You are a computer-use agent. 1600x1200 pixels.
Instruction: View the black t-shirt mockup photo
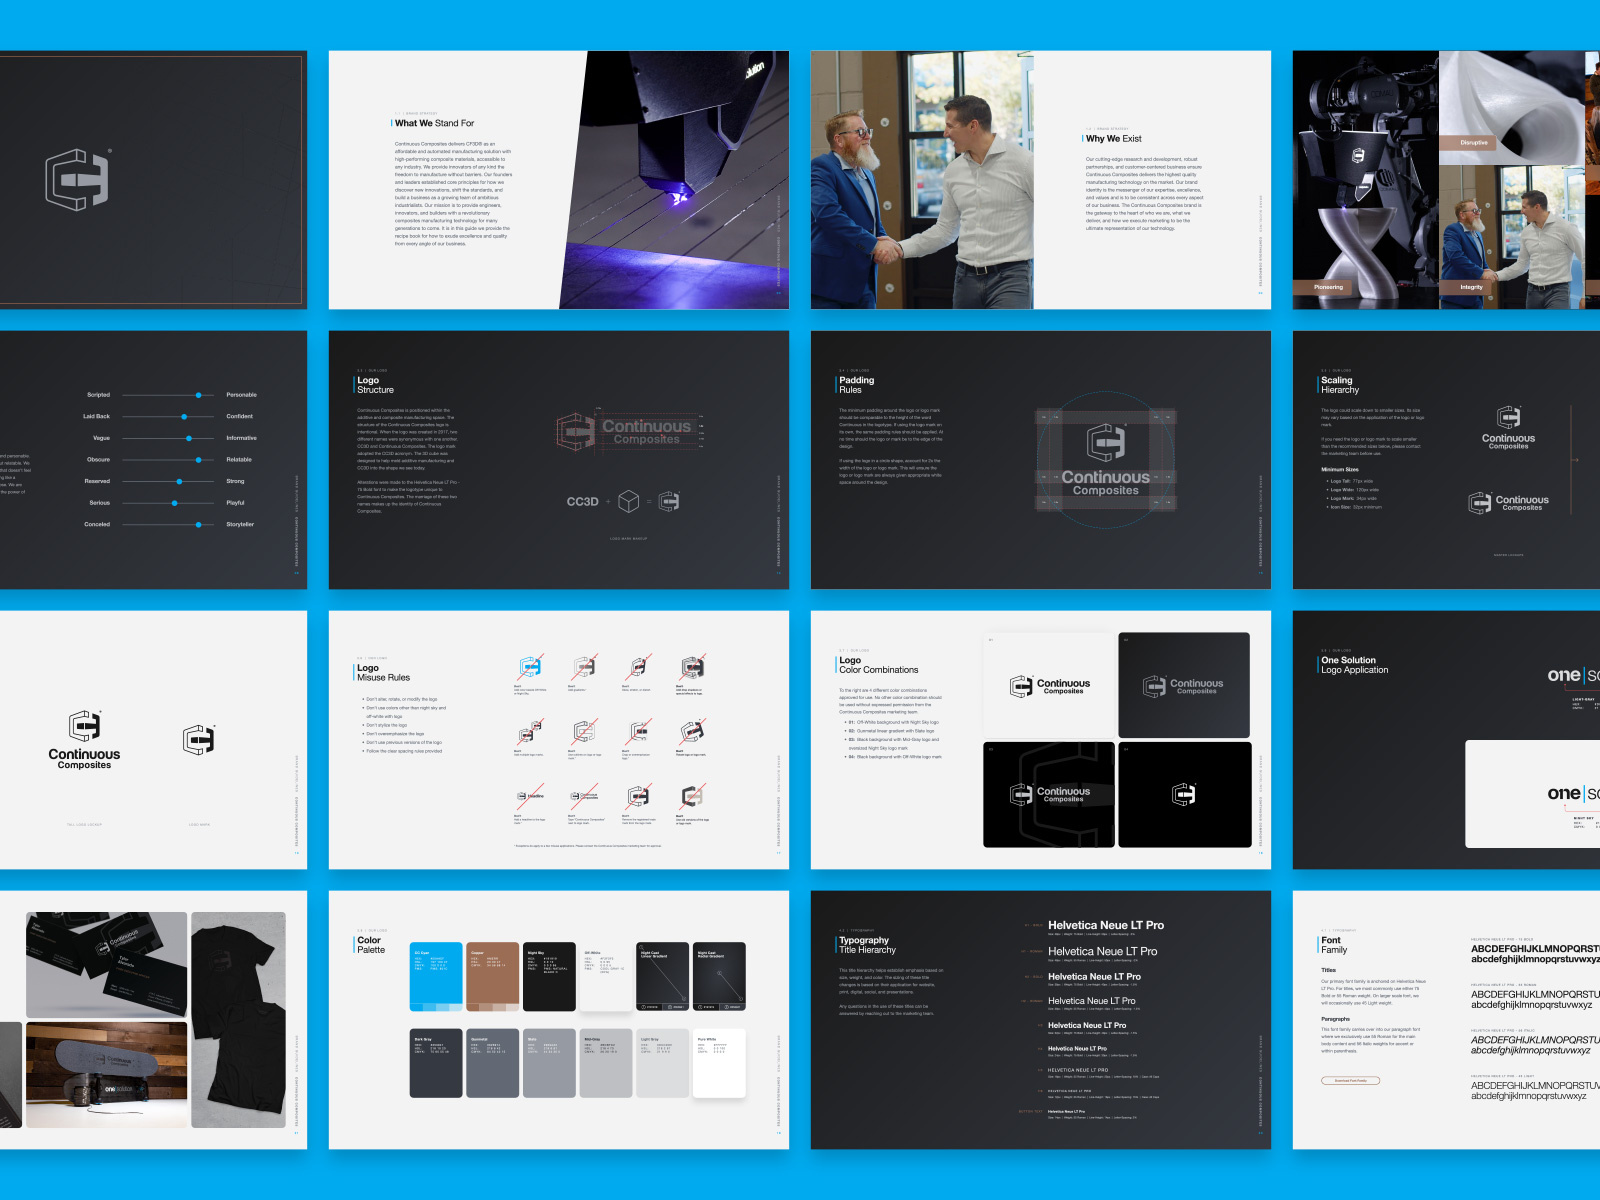pyautogui.click(x=238, y=1020)
